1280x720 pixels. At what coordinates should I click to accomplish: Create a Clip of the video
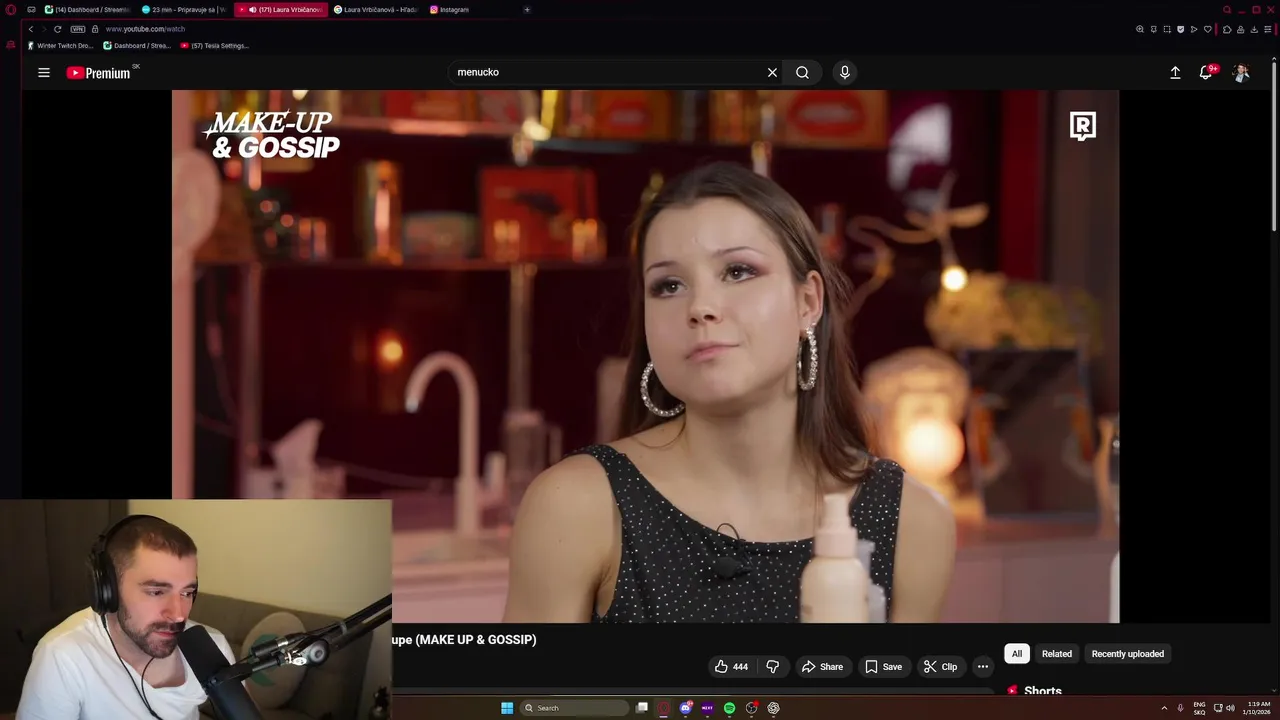(x=940, y=667)
